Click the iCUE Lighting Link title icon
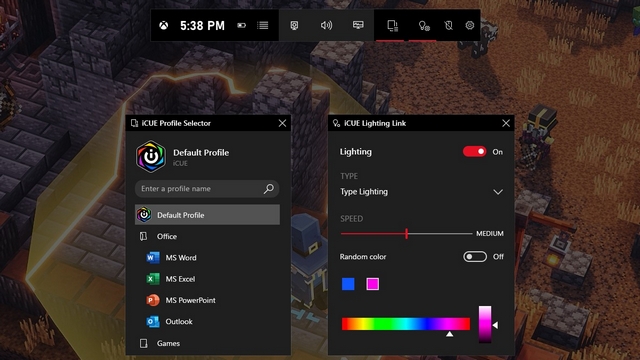Screen dimensions: 640x360 (x=336, y=123)
